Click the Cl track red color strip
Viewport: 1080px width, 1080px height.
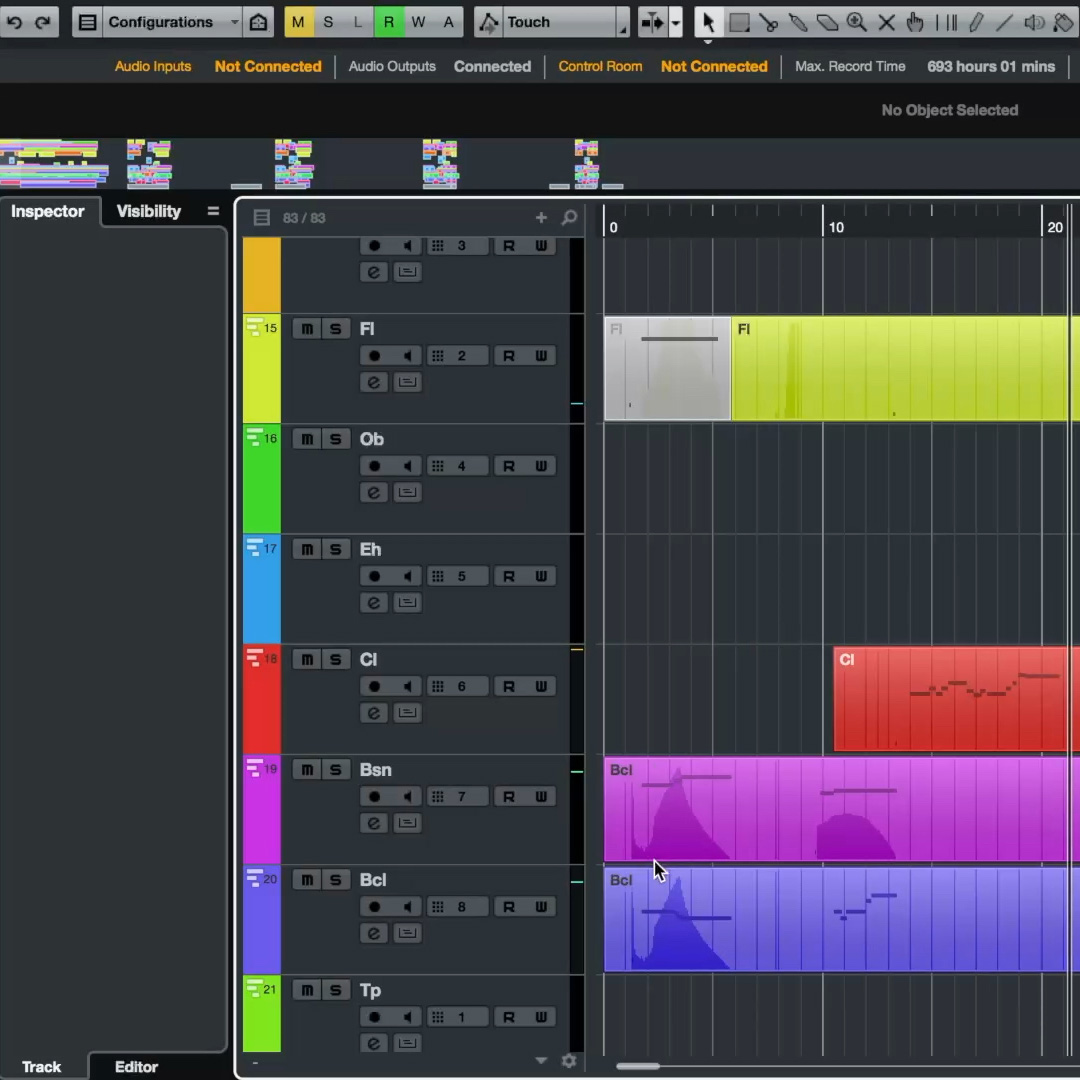tap(262, 699)
